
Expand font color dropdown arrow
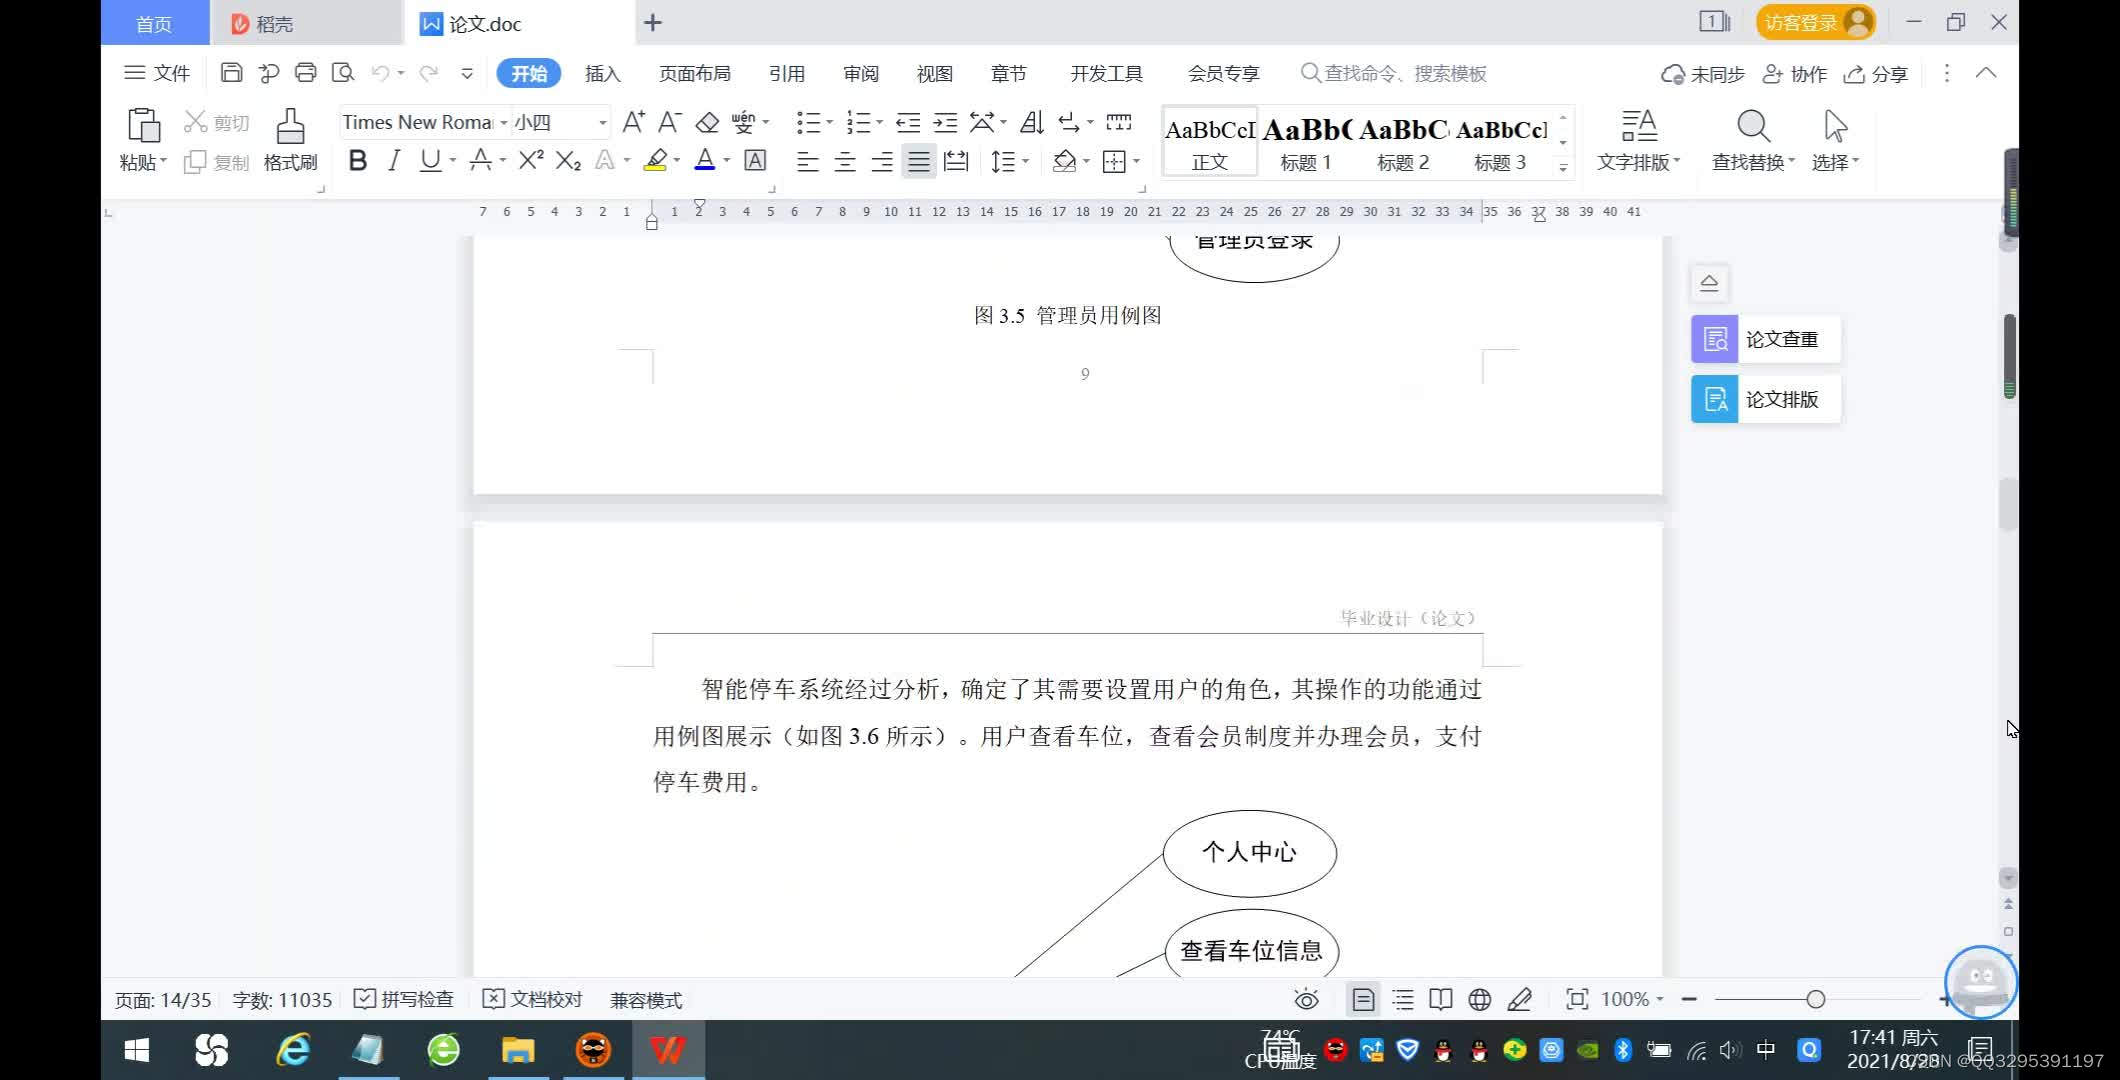coord(727,160)
